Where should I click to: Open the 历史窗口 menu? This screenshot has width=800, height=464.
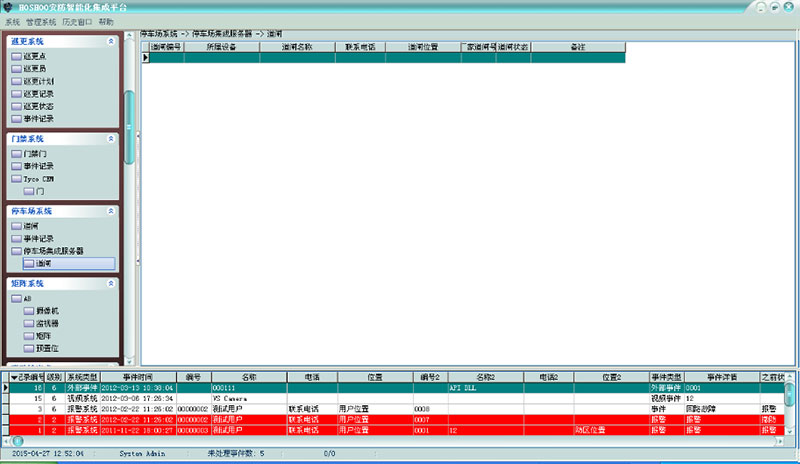[x=76, y=21]
